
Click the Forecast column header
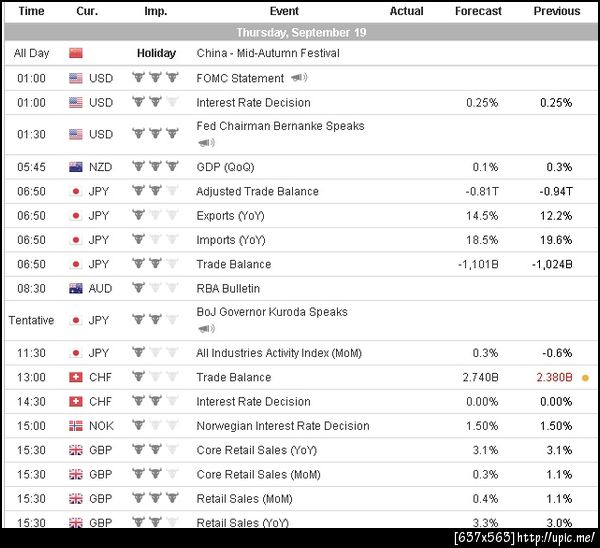[478, 11]
